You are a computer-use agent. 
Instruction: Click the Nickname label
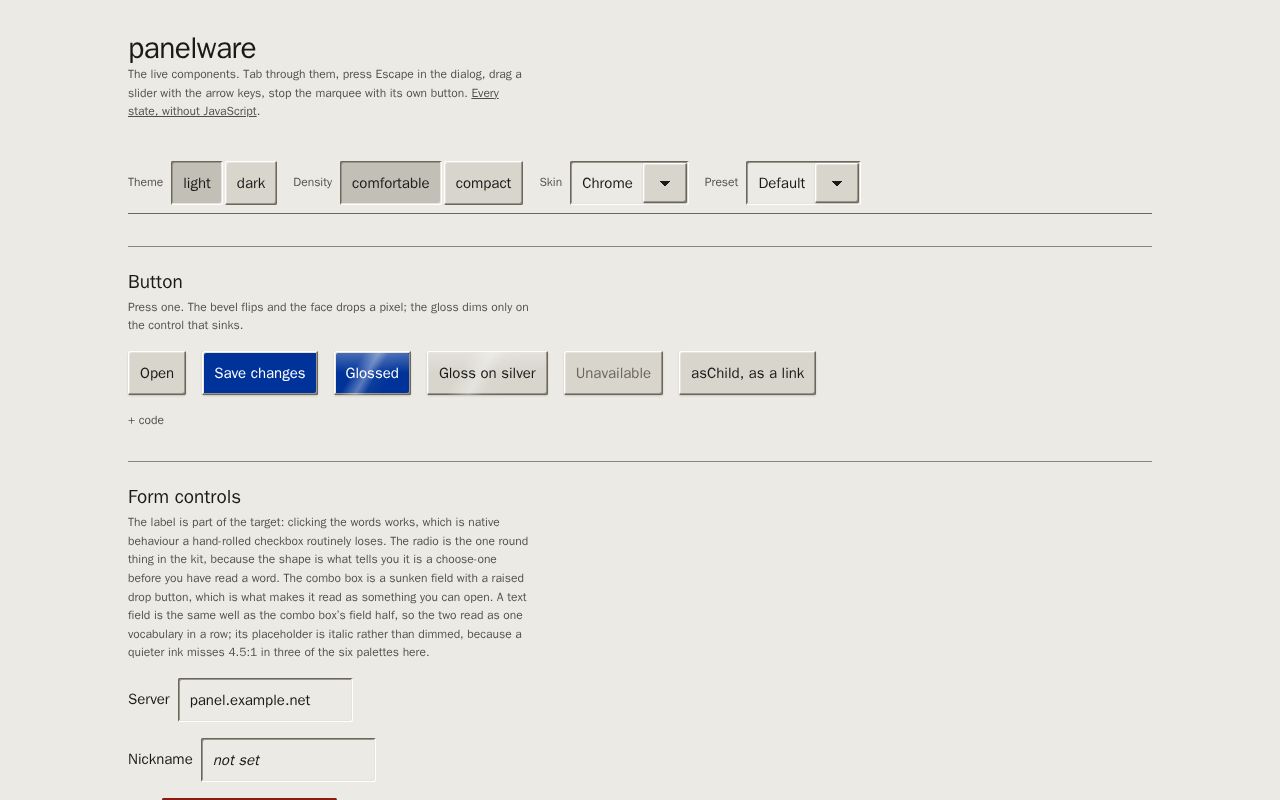click(160, 759)
